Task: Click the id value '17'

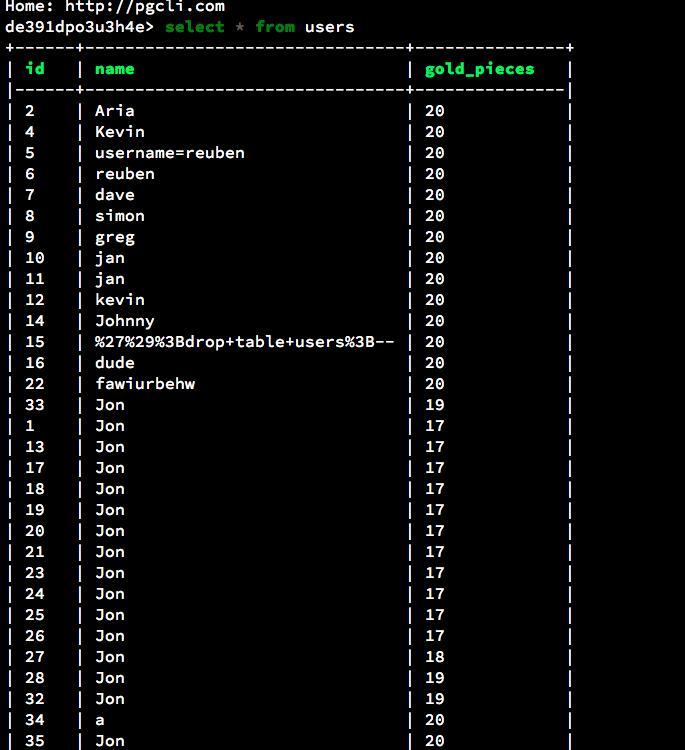Action: pos(35,468)
